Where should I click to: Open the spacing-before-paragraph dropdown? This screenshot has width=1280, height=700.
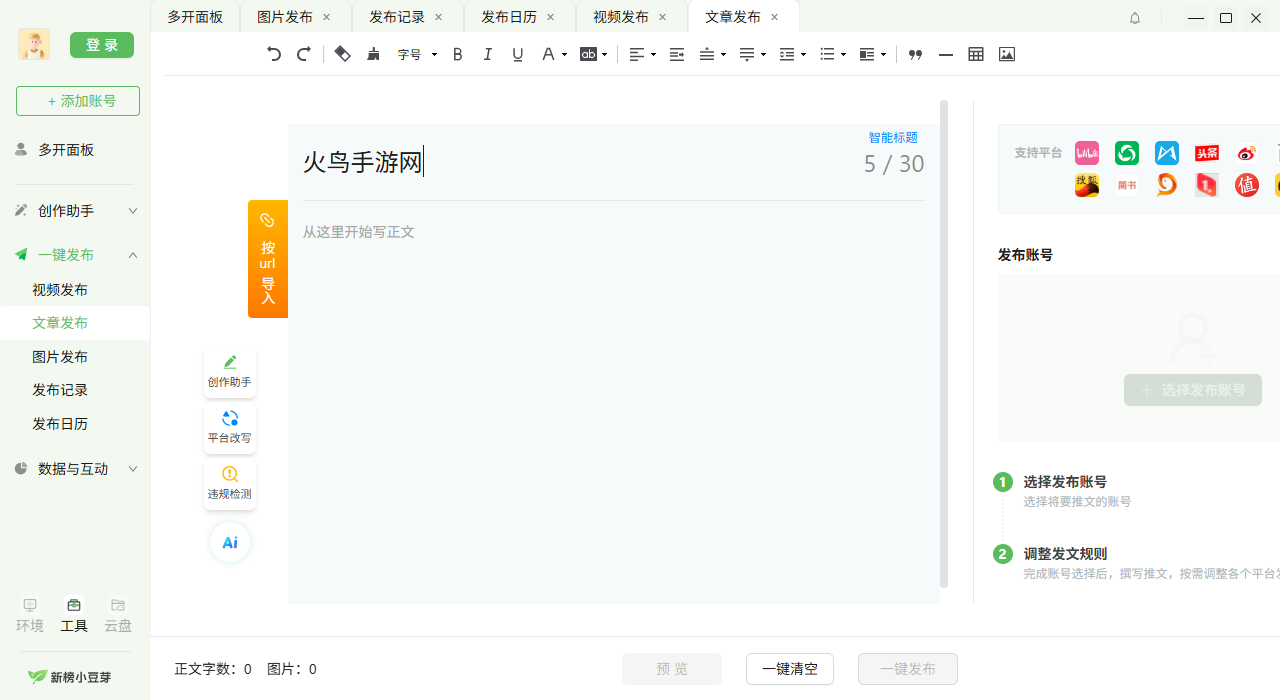click(x=712, y=55)
